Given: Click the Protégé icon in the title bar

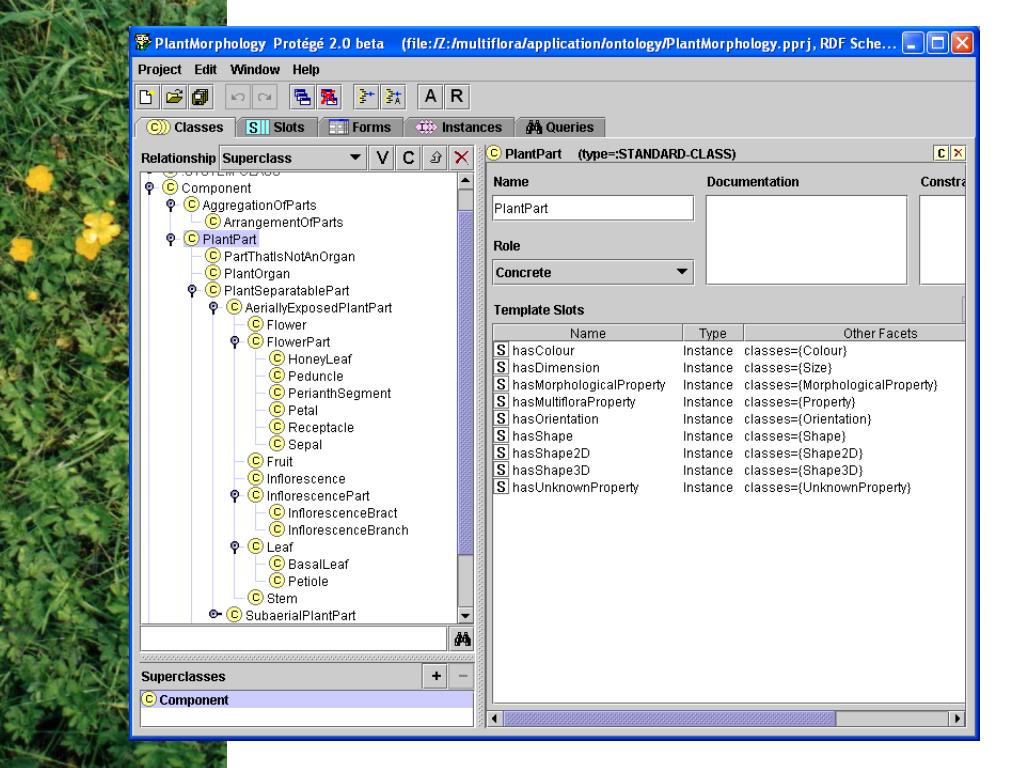Looking at the screenshot, I should (x=143, y=43).
